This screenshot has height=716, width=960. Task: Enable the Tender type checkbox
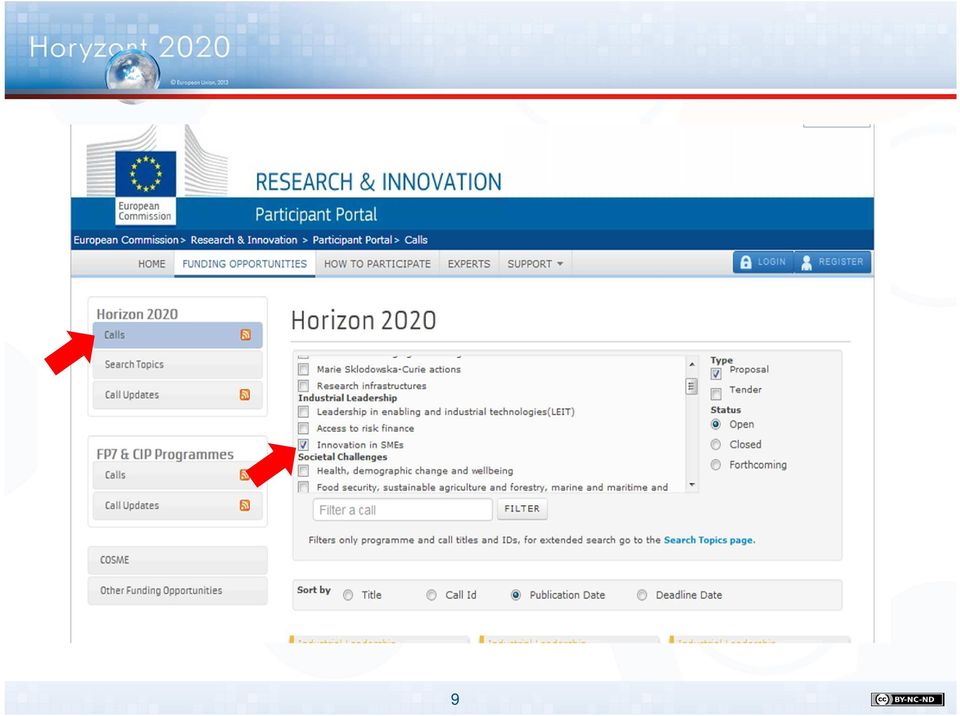(x=716, y=393)
